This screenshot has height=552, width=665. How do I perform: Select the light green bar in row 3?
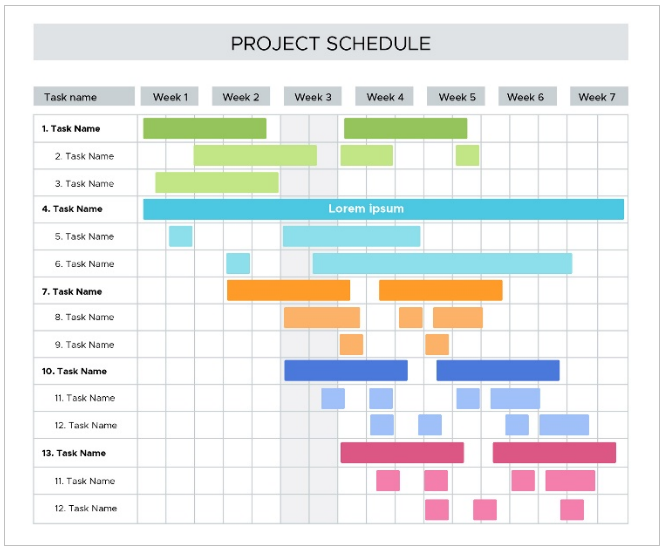(x=217, y=183)
